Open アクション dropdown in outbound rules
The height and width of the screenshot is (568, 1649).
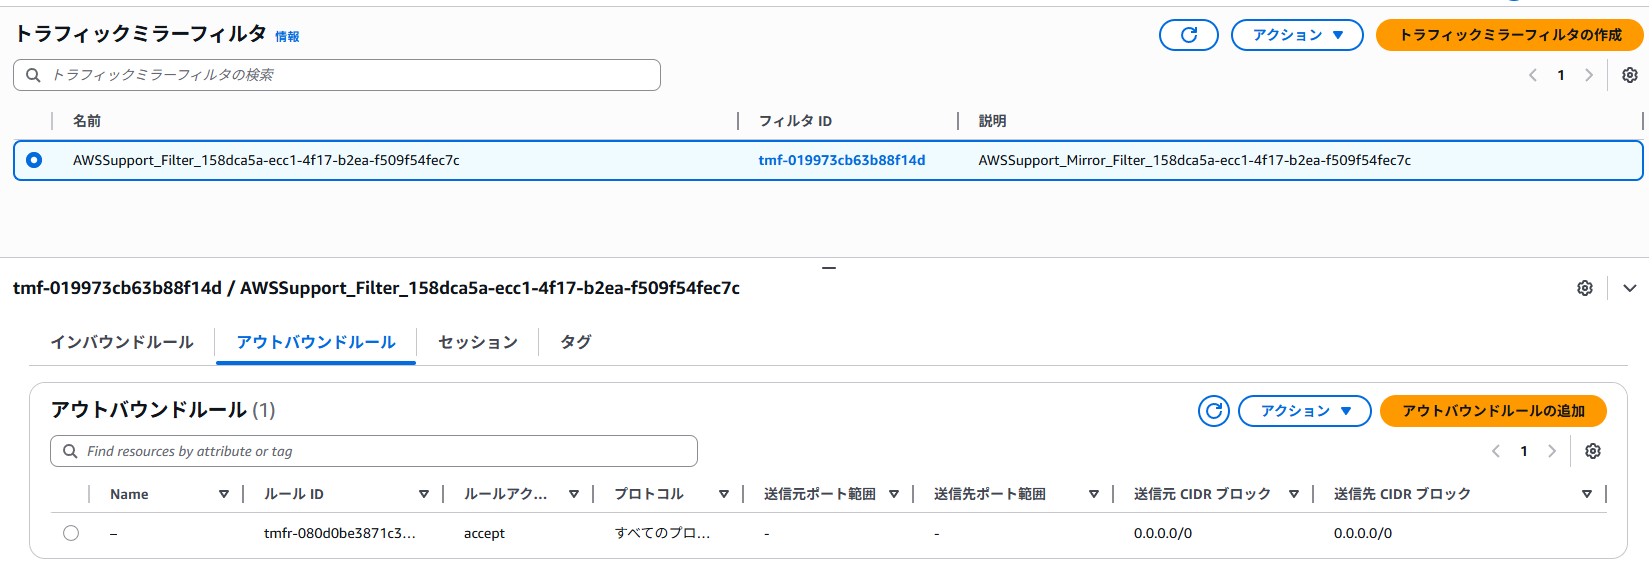coord(1304,411)
